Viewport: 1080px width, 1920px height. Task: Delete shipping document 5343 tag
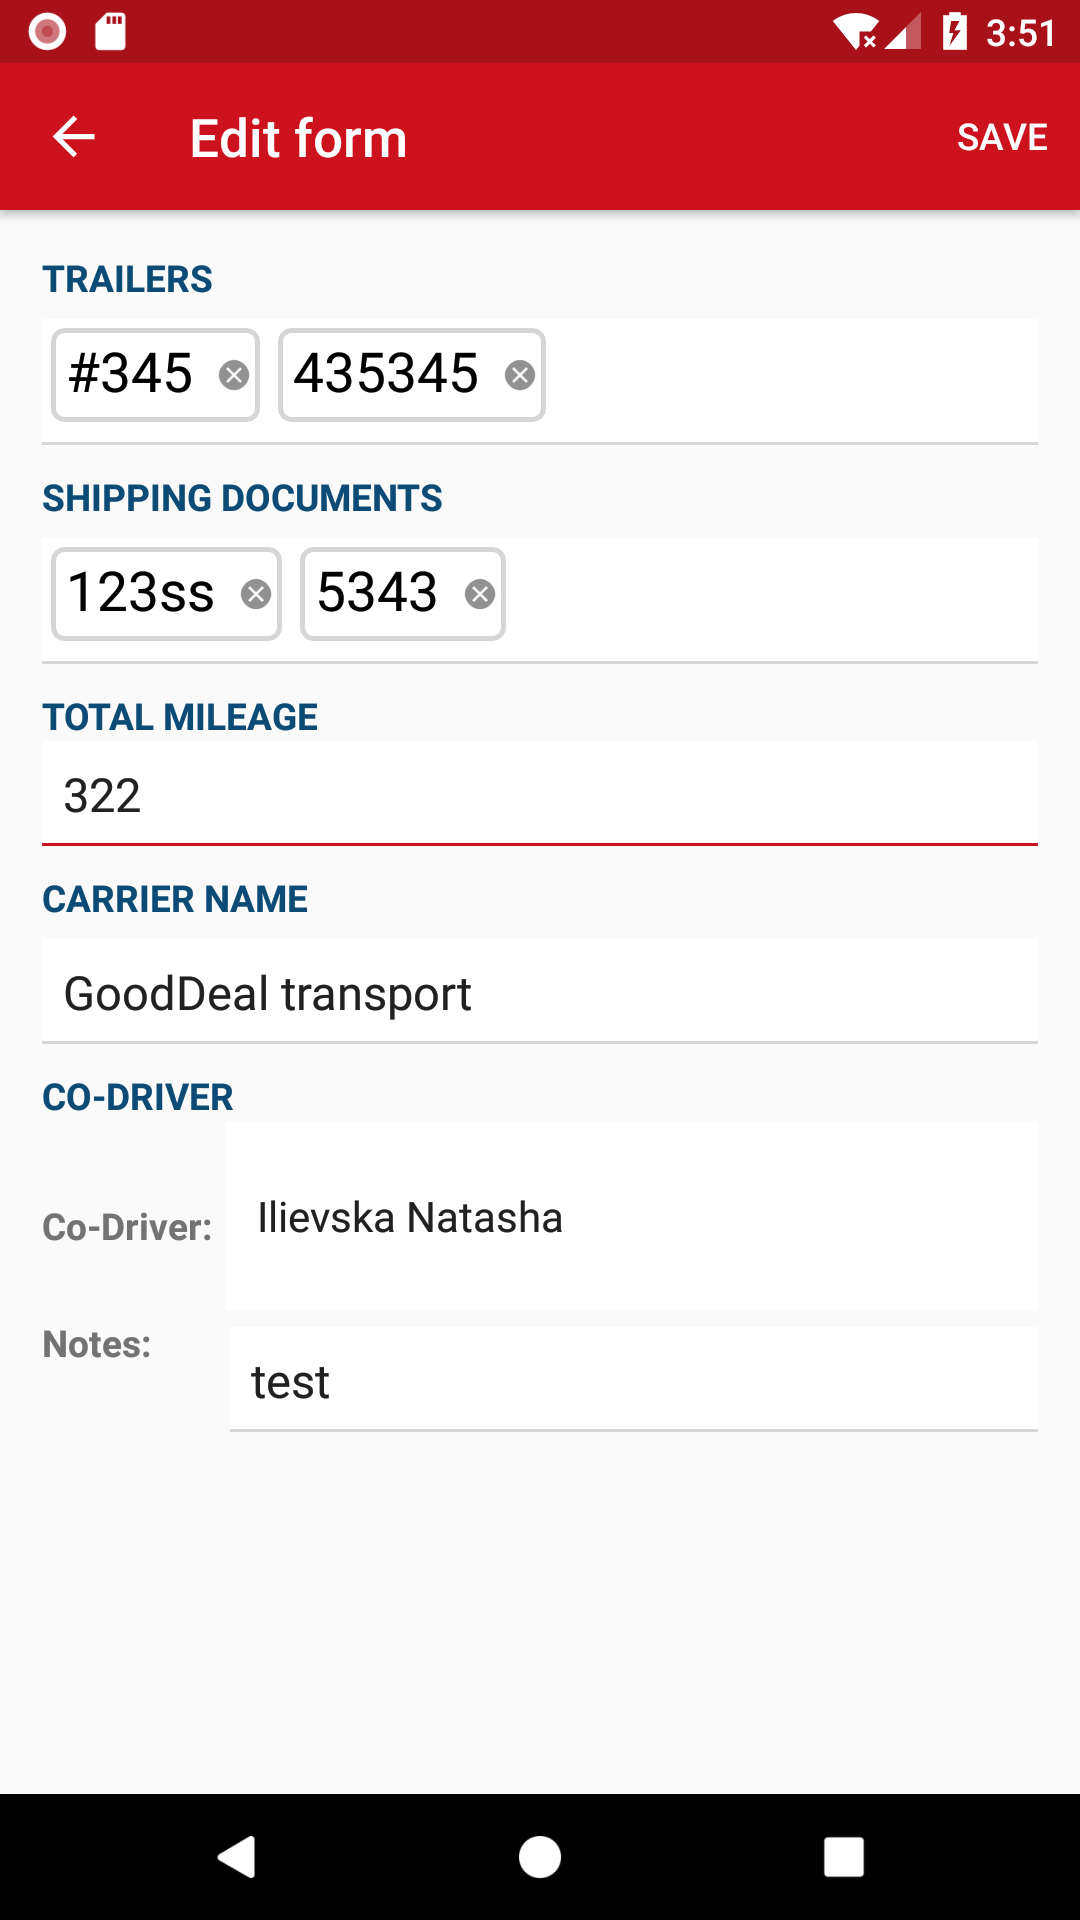coord(480,594)
